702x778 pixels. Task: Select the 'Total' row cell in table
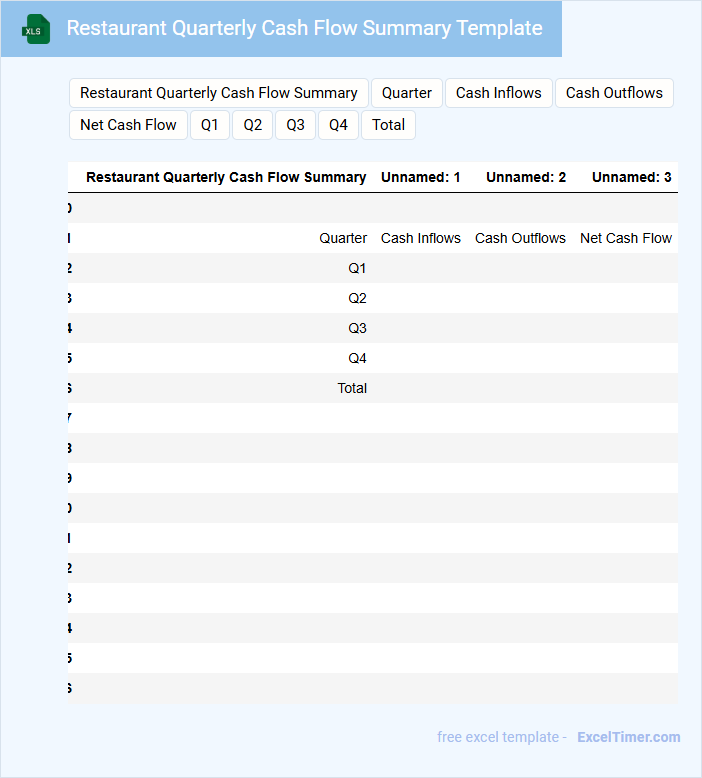pos(352,388)
